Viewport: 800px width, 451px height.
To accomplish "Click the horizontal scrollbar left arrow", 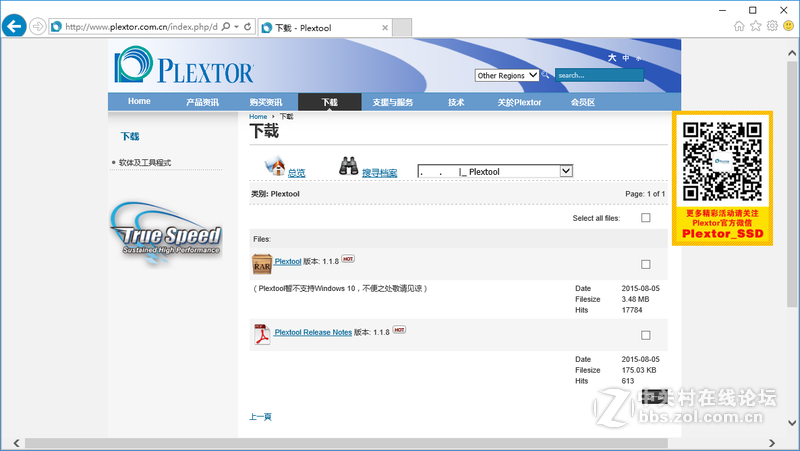I will tap(16, 443).
